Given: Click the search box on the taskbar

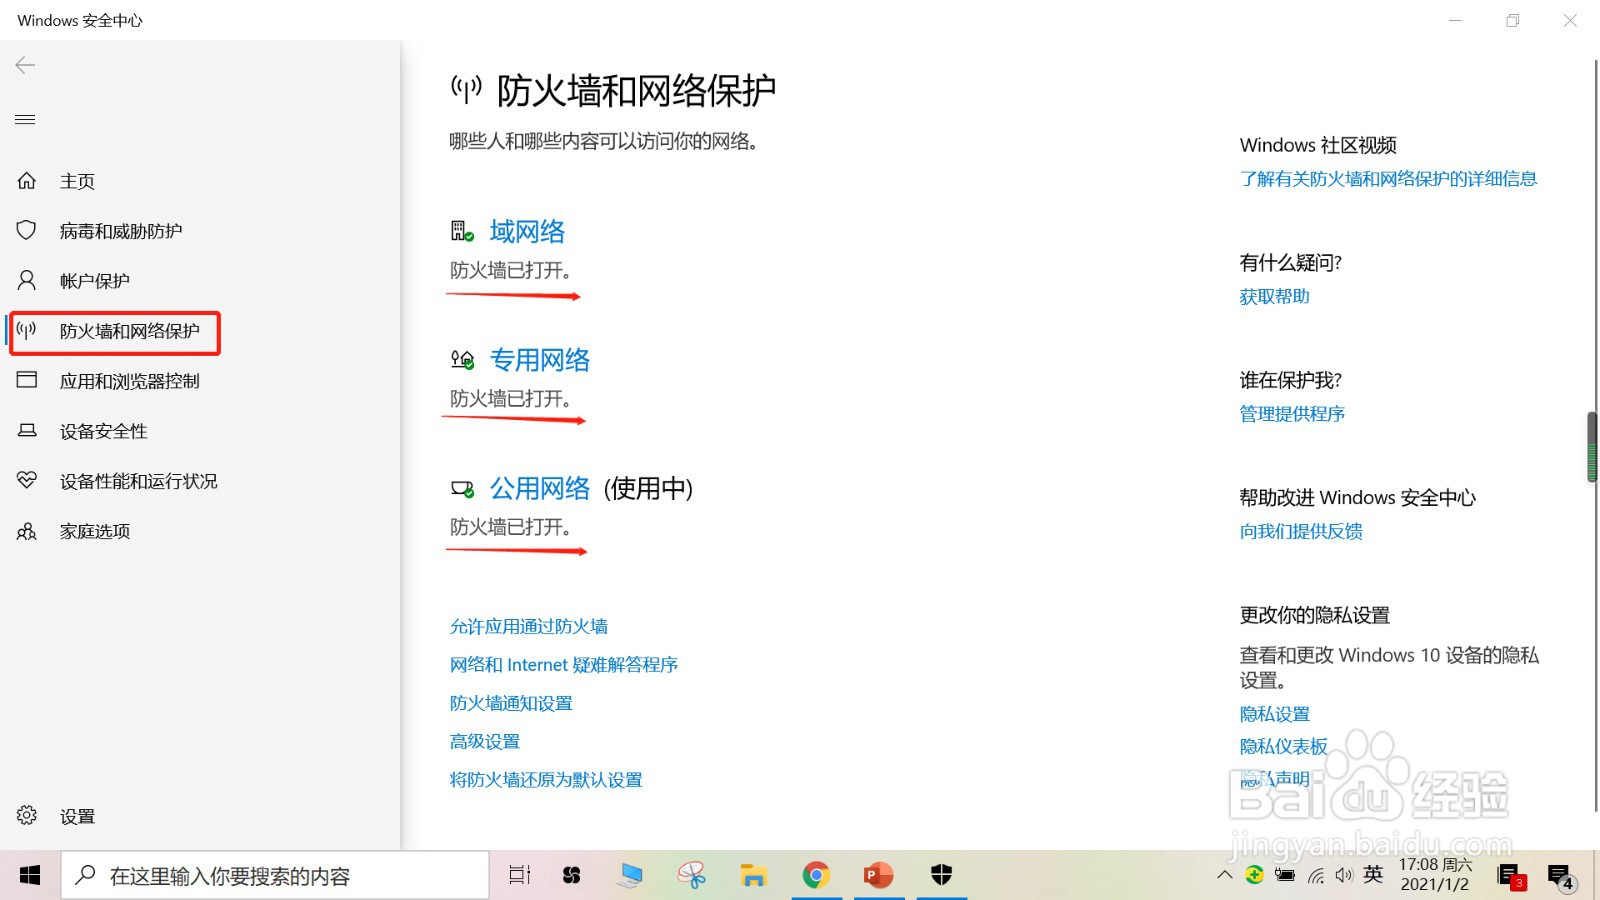Looking at the screenshot, I should tap(275, 874).
